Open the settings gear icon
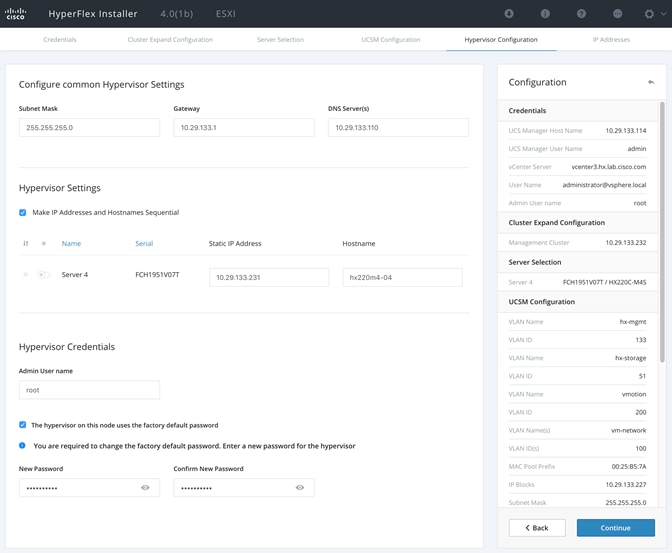This screenshot has height=553, width=672. point(649,14)
